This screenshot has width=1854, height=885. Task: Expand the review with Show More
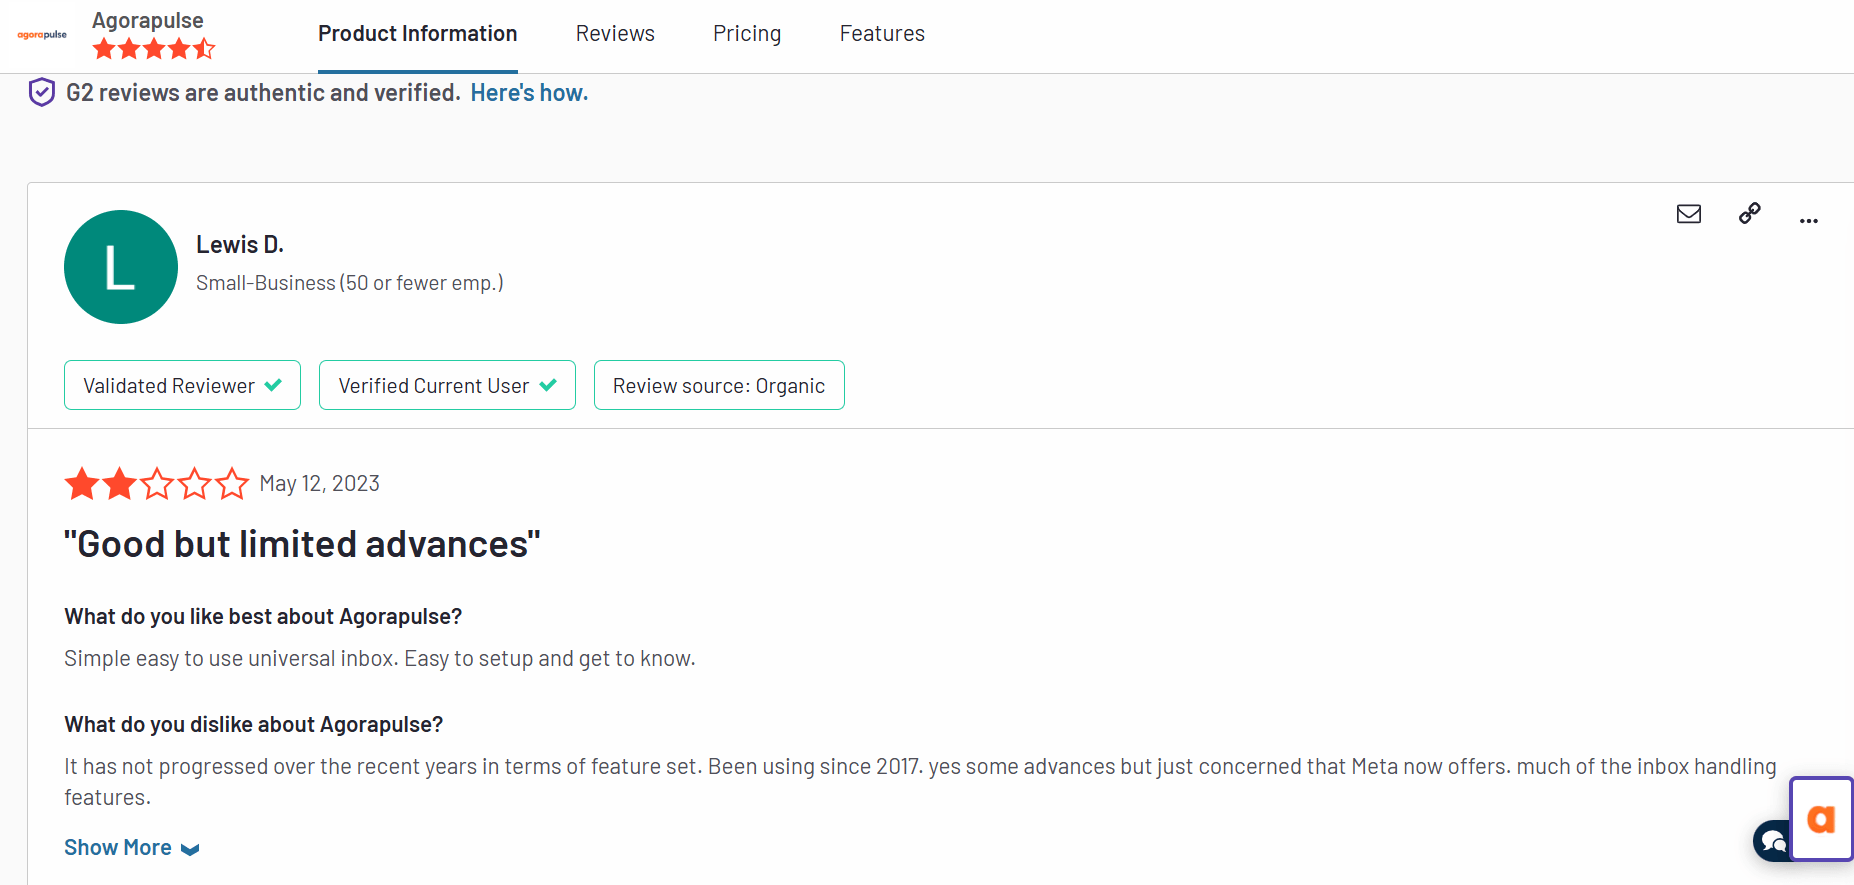tap(132, 848)
